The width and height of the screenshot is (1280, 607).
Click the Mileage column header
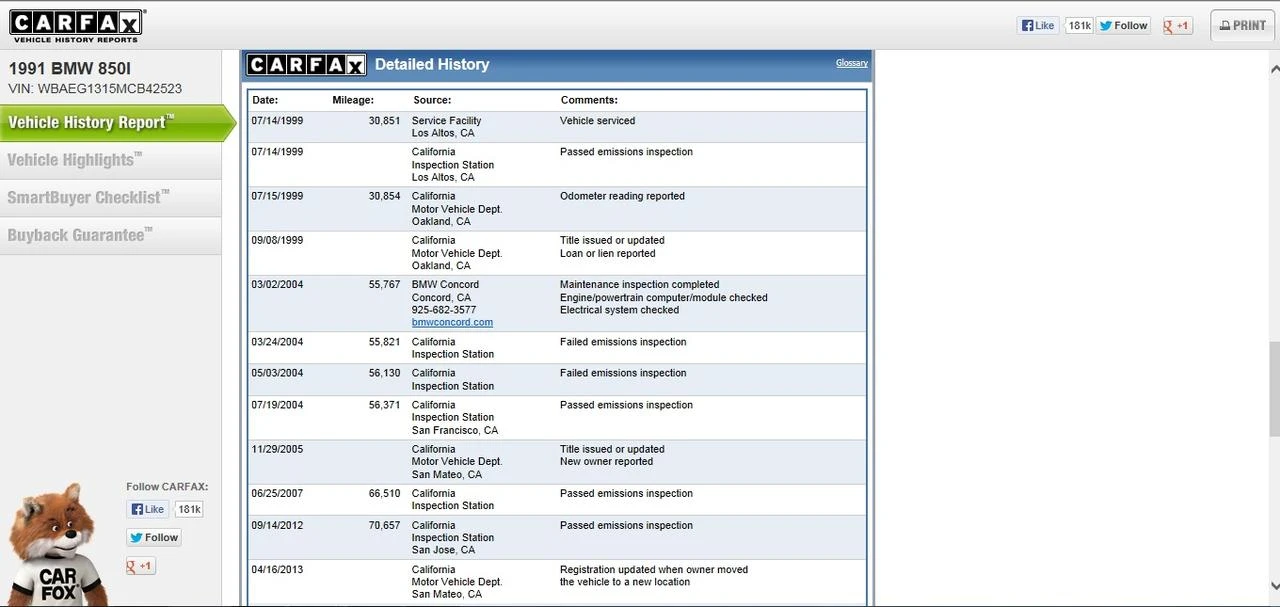click(353, 100)
